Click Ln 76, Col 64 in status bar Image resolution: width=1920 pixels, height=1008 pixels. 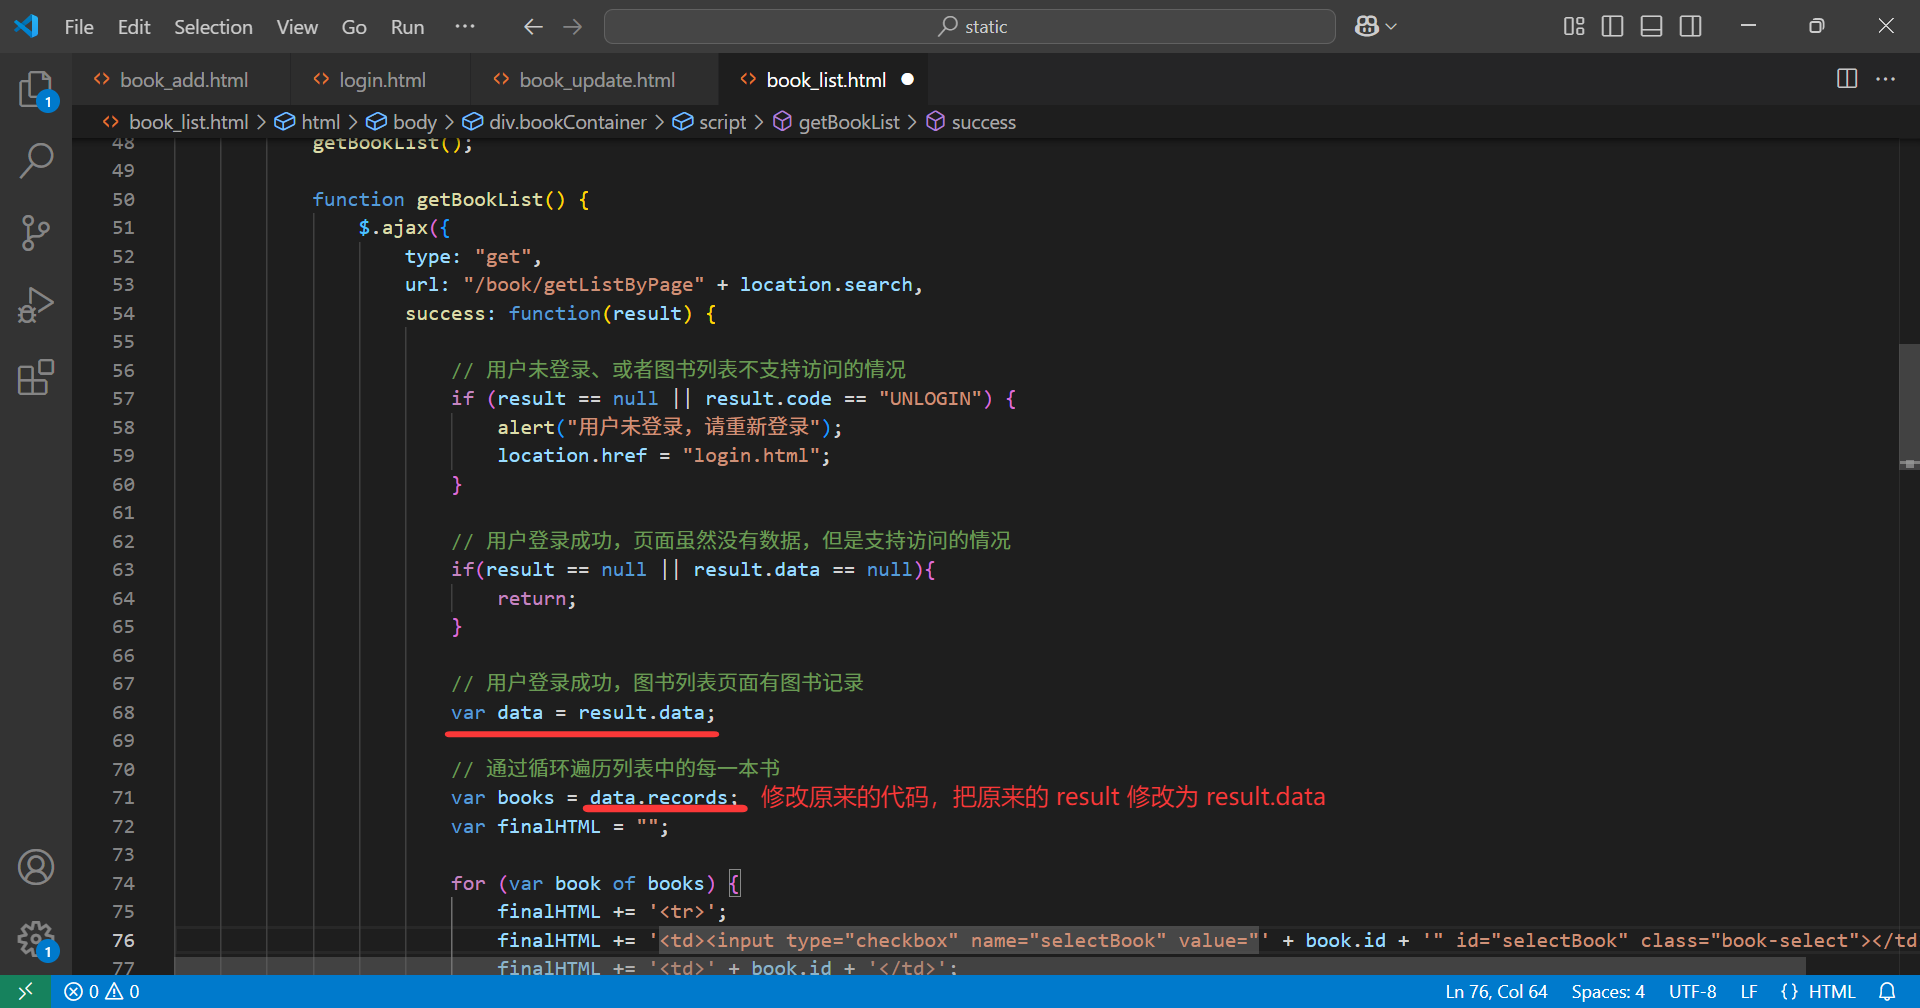1496,991
